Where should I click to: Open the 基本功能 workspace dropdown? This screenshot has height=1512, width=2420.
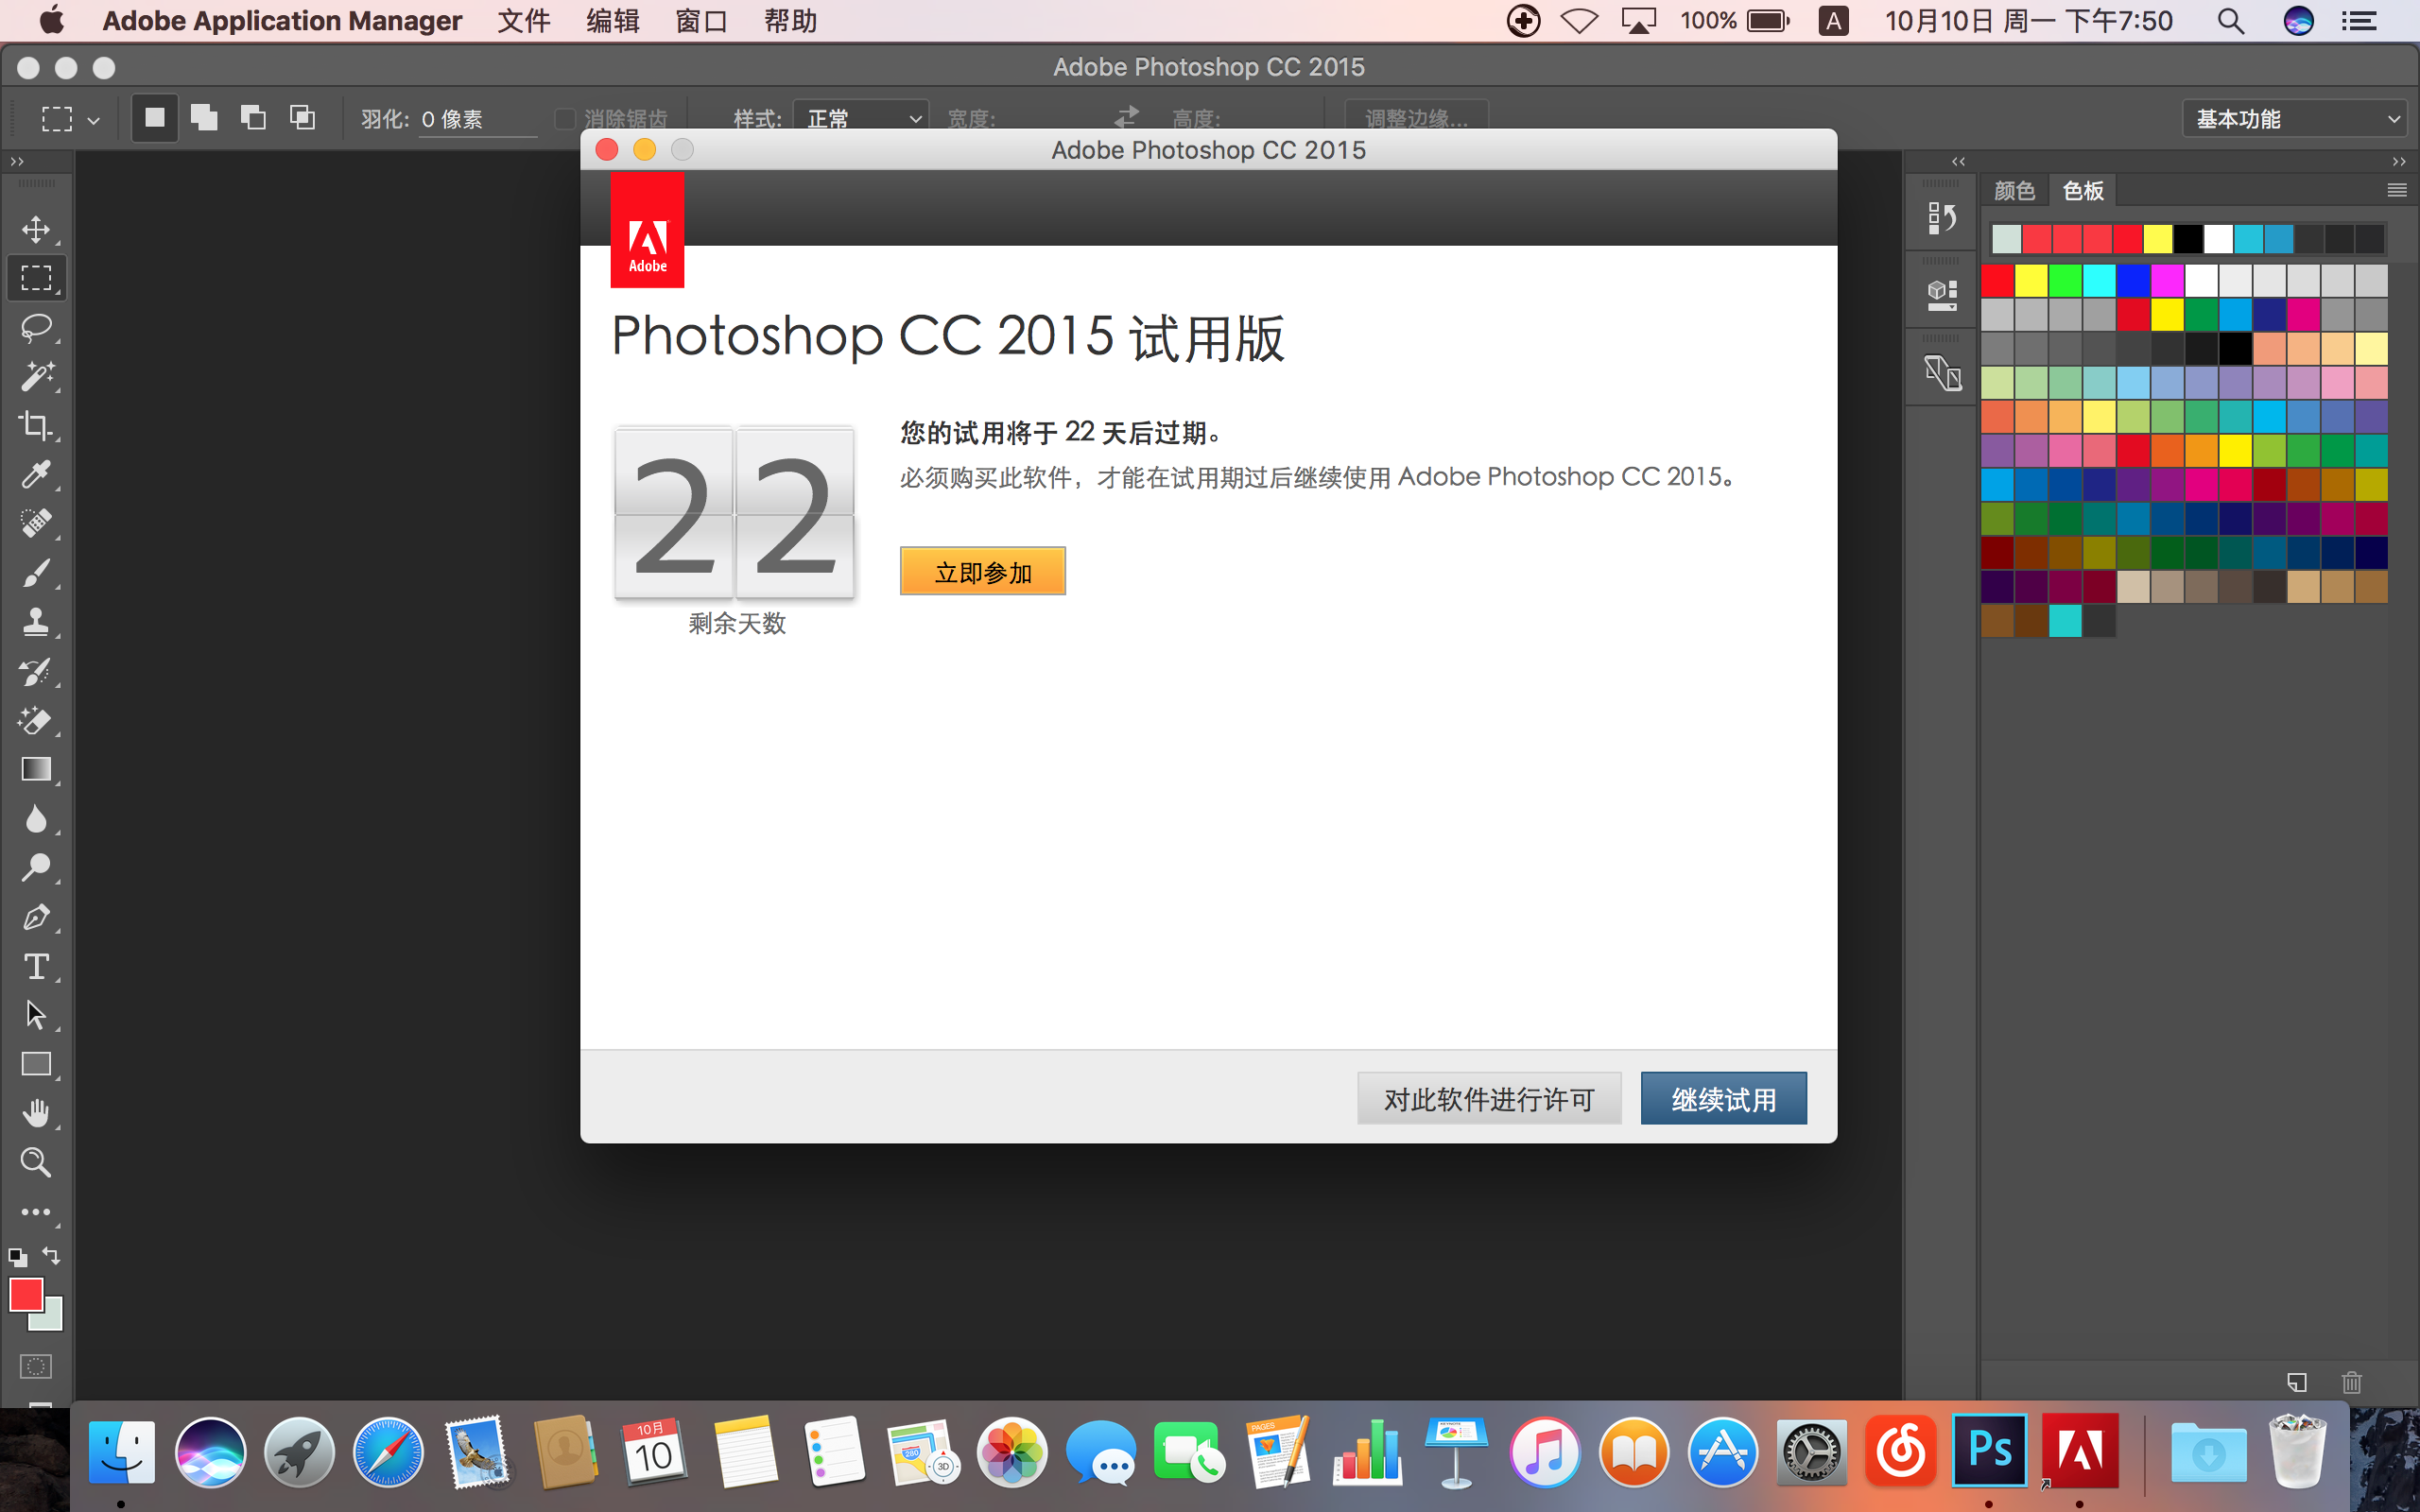pos(2294,119)
